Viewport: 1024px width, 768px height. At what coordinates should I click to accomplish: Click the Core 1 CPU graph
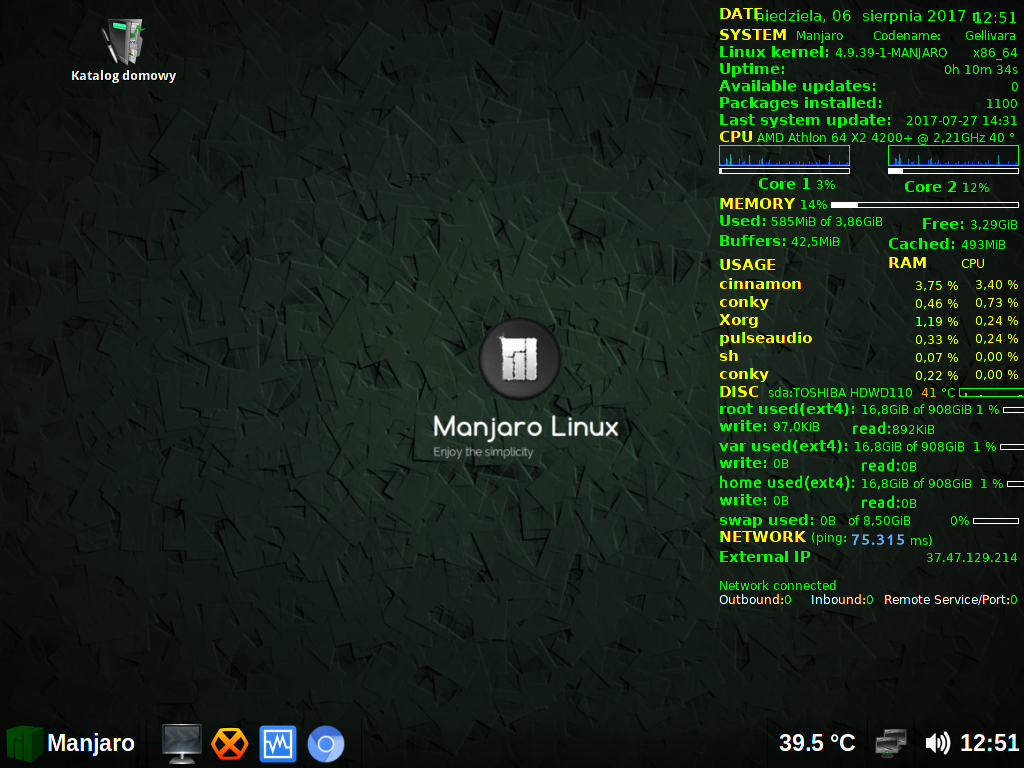(x=784, y=155)
